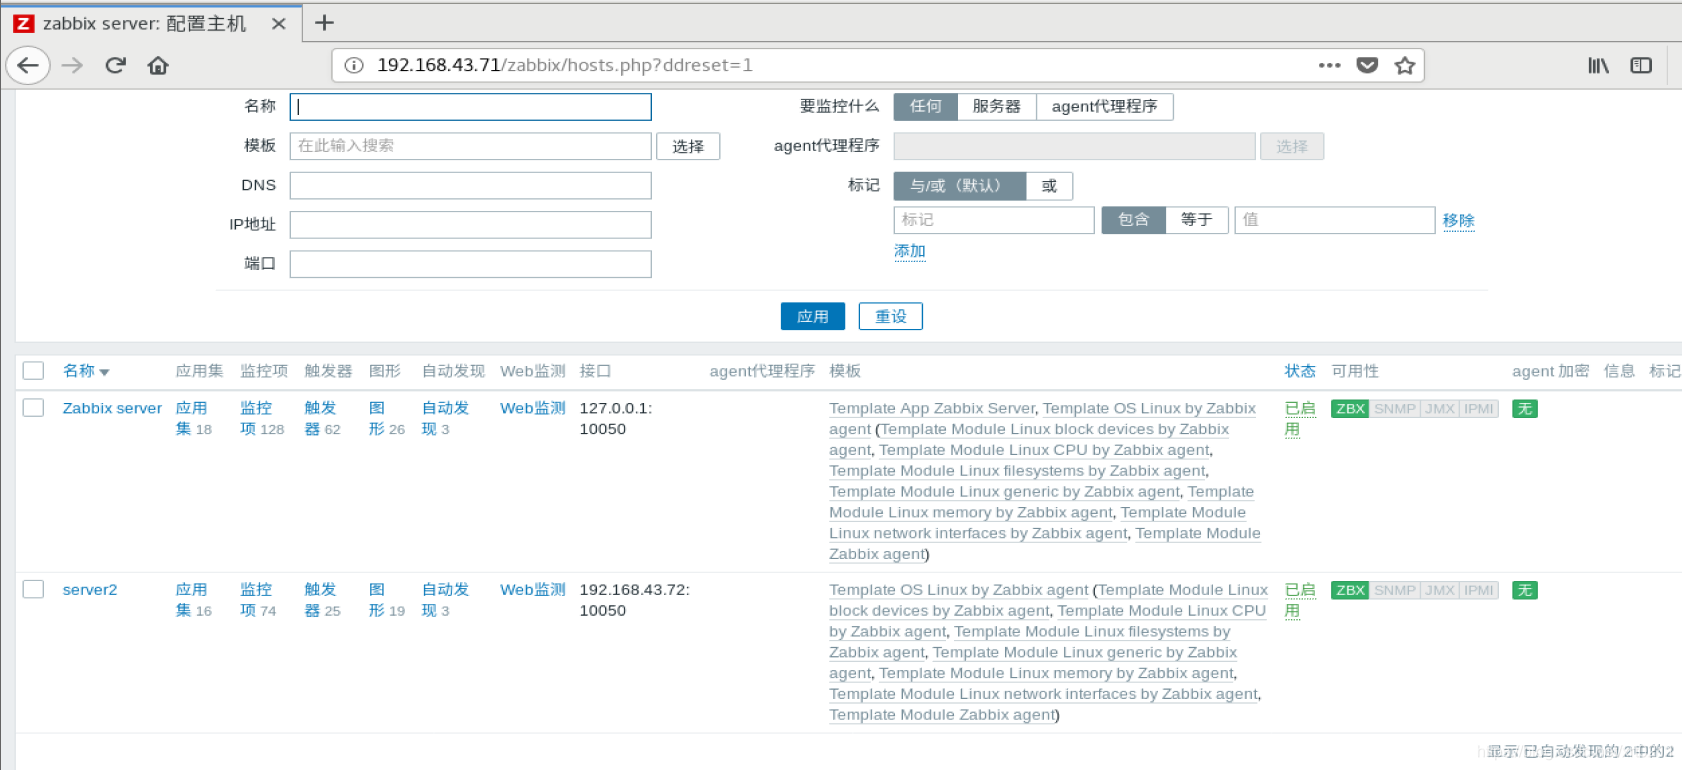
Task: Click the DNS filter input field
Action: click(470, 186)
